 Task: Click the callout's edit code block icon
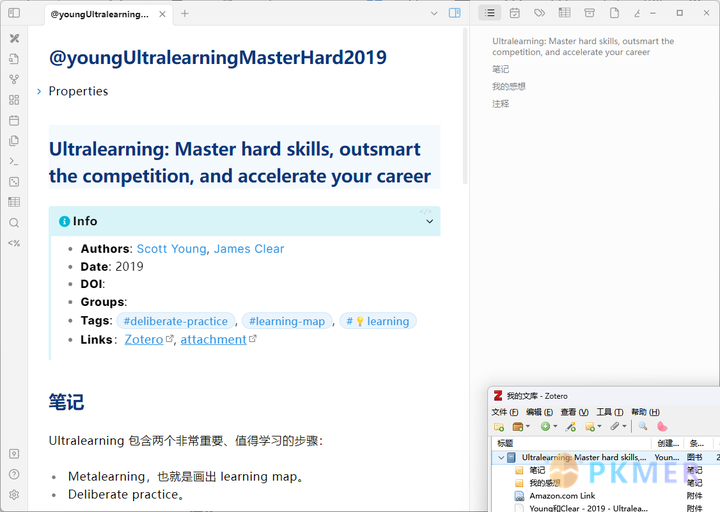tap(426, 211)
